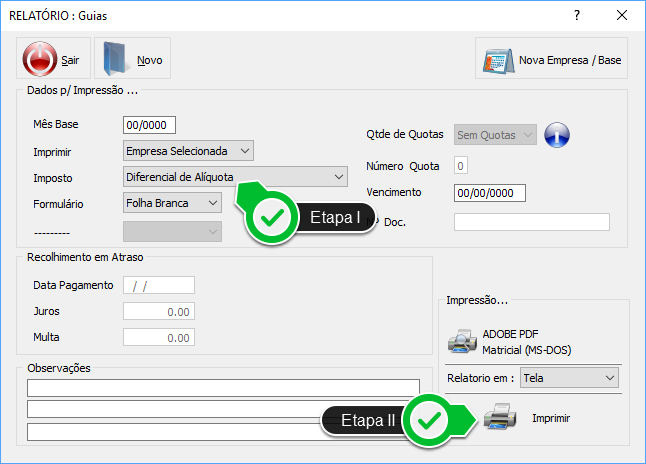
Task: Focus the Data Pagamento field
Action: (158, 285)
